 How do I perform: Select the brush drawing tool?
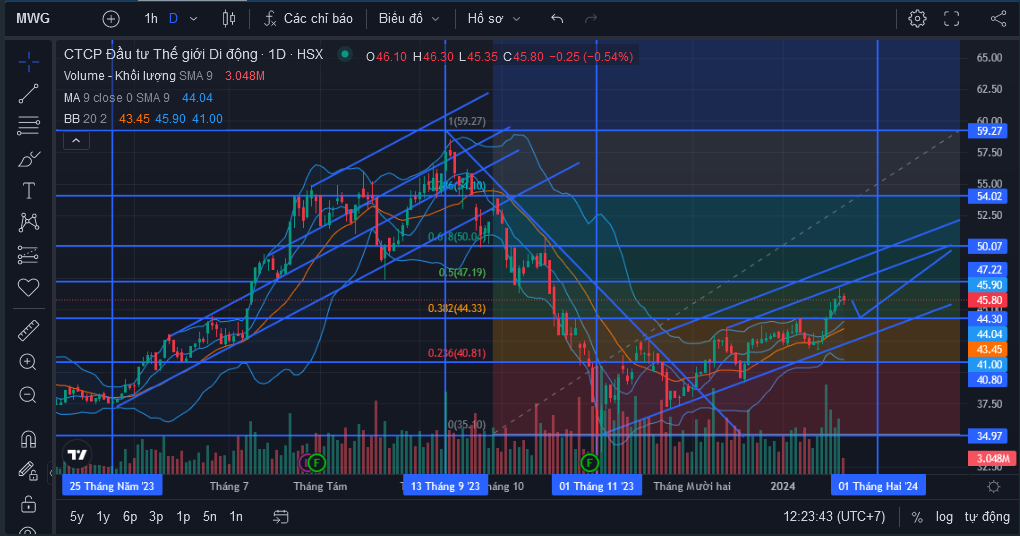(28, 158)
